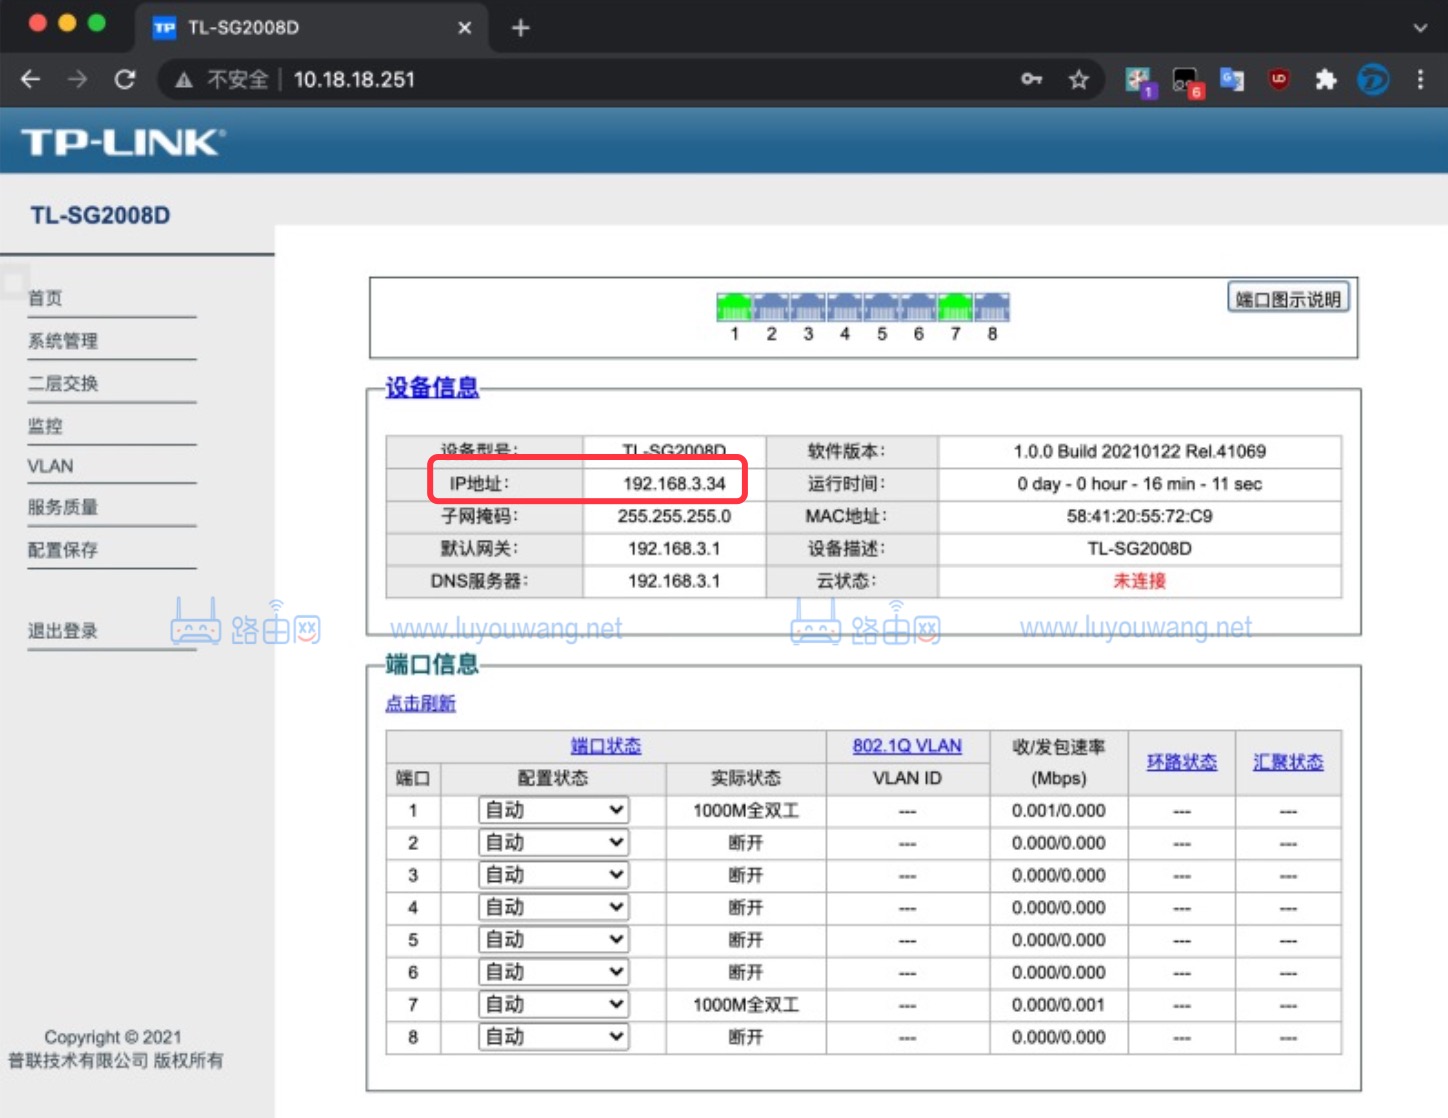Click the blue circular extension icon
The image size is (1448, 1118).
(1373, 79)
